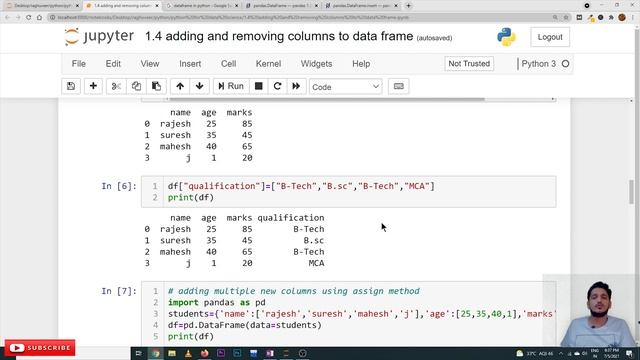Open the Widgets menu

316,64
